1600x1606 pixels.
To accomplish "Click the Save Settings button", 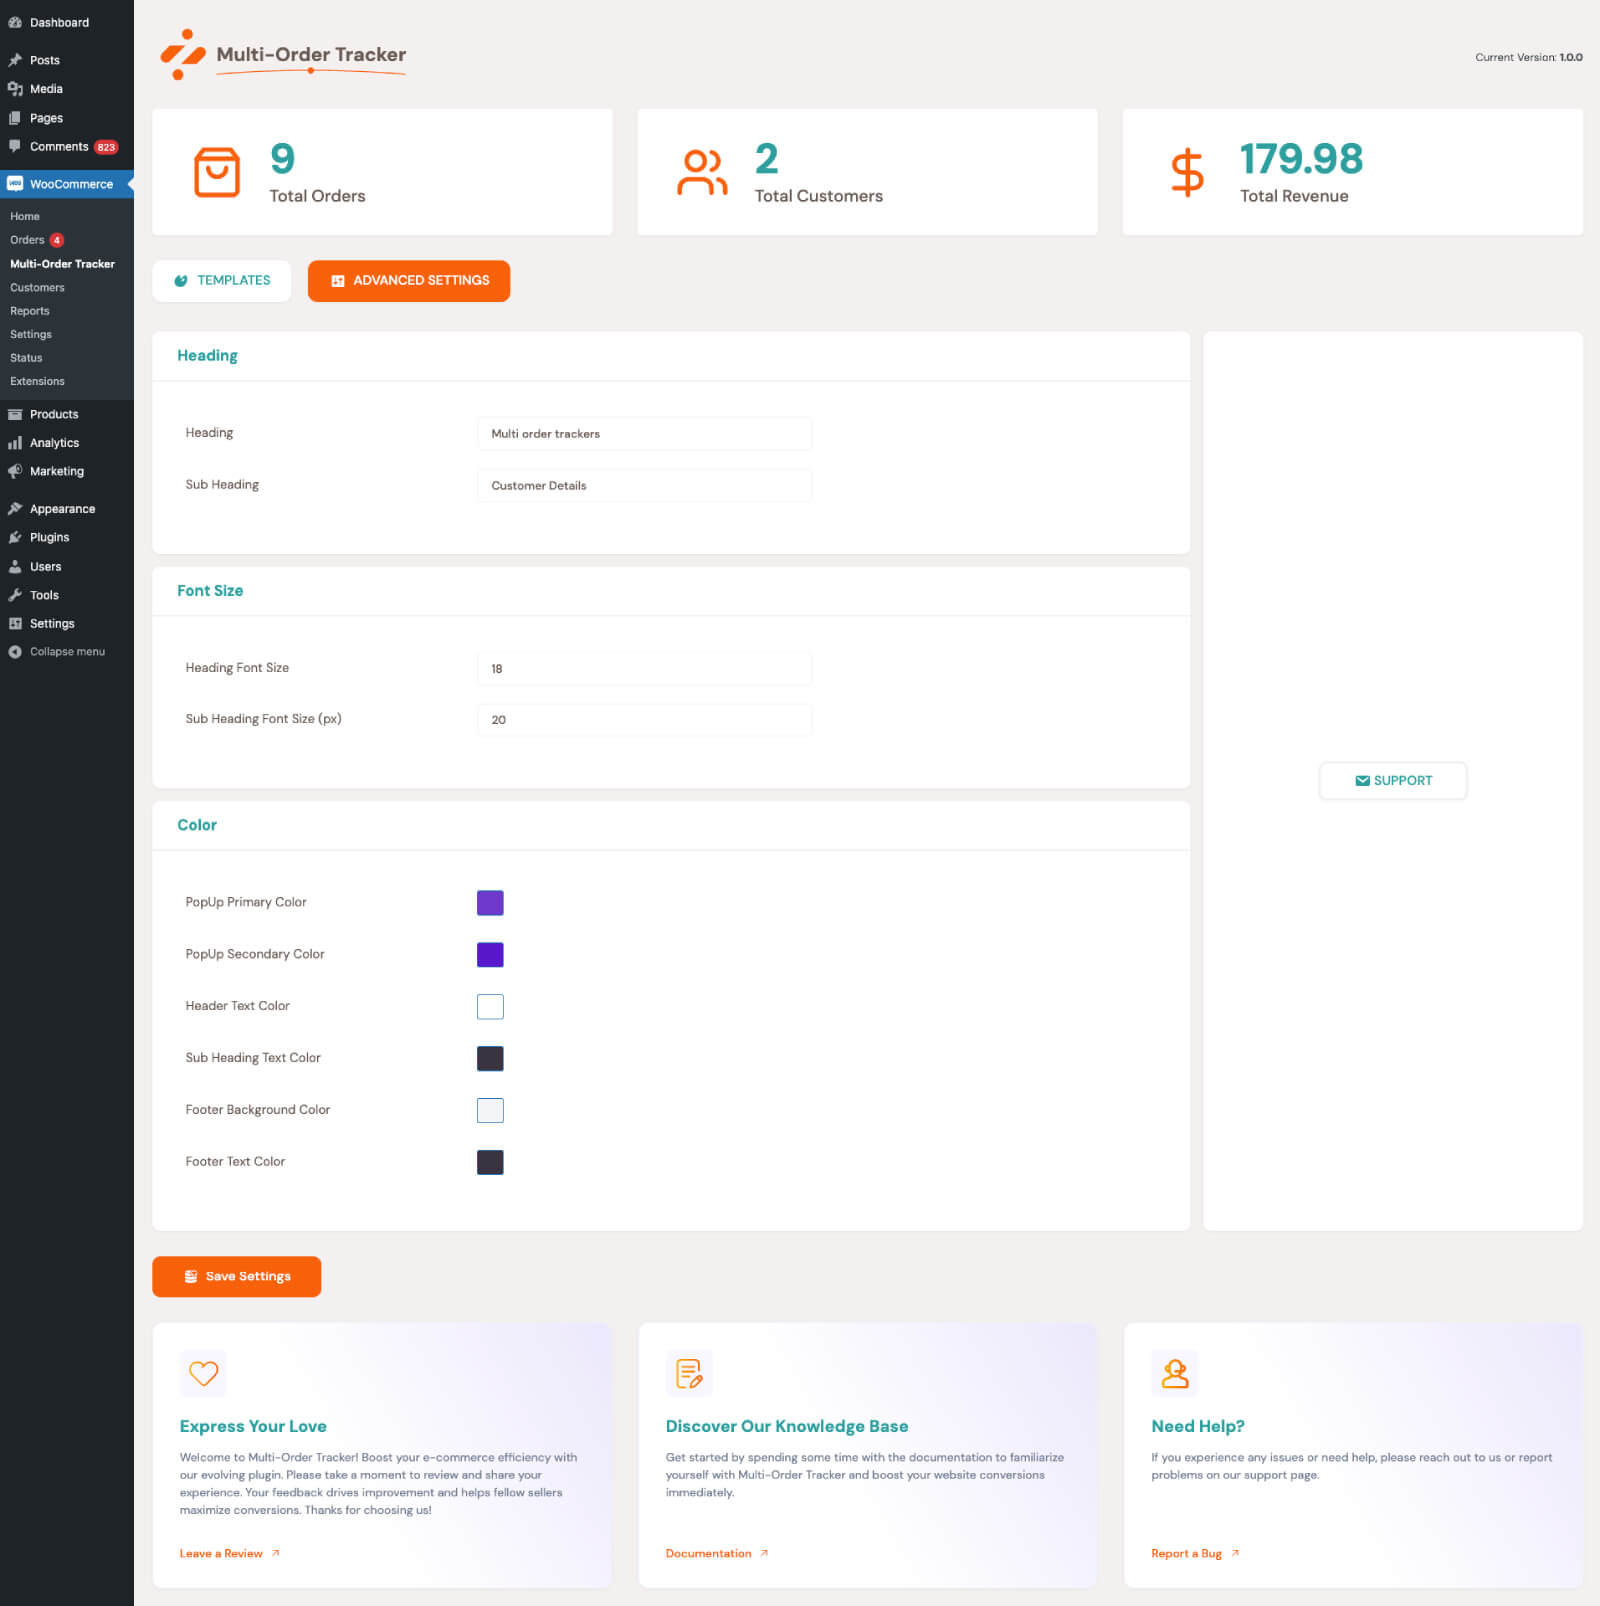I will click(x=237, y=1277).
